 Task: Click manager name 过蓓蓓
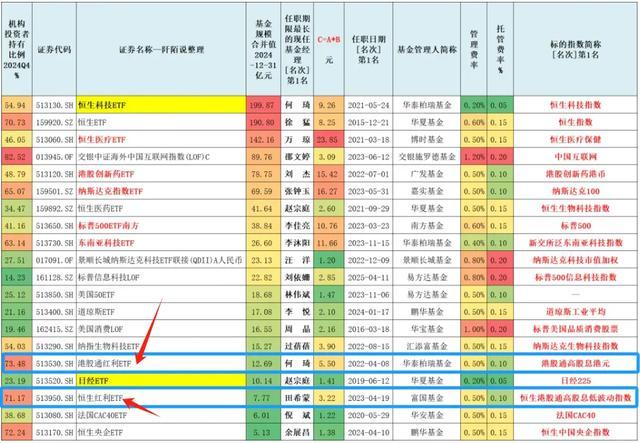297,346
